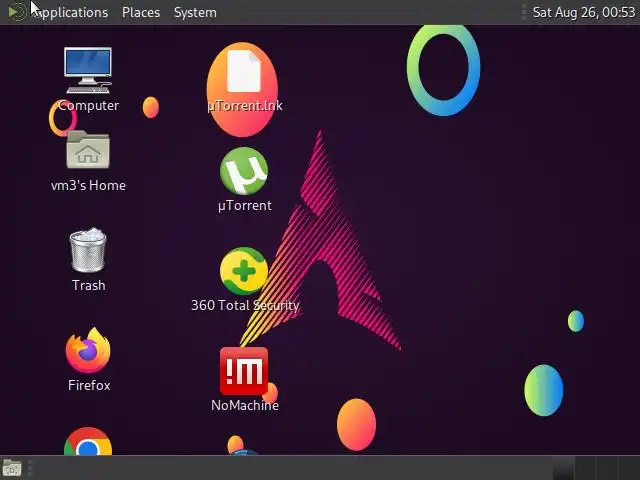Click the 'vm3's Home' label
The height and width of the screenshot is (480, 640).
click(88, 185)
